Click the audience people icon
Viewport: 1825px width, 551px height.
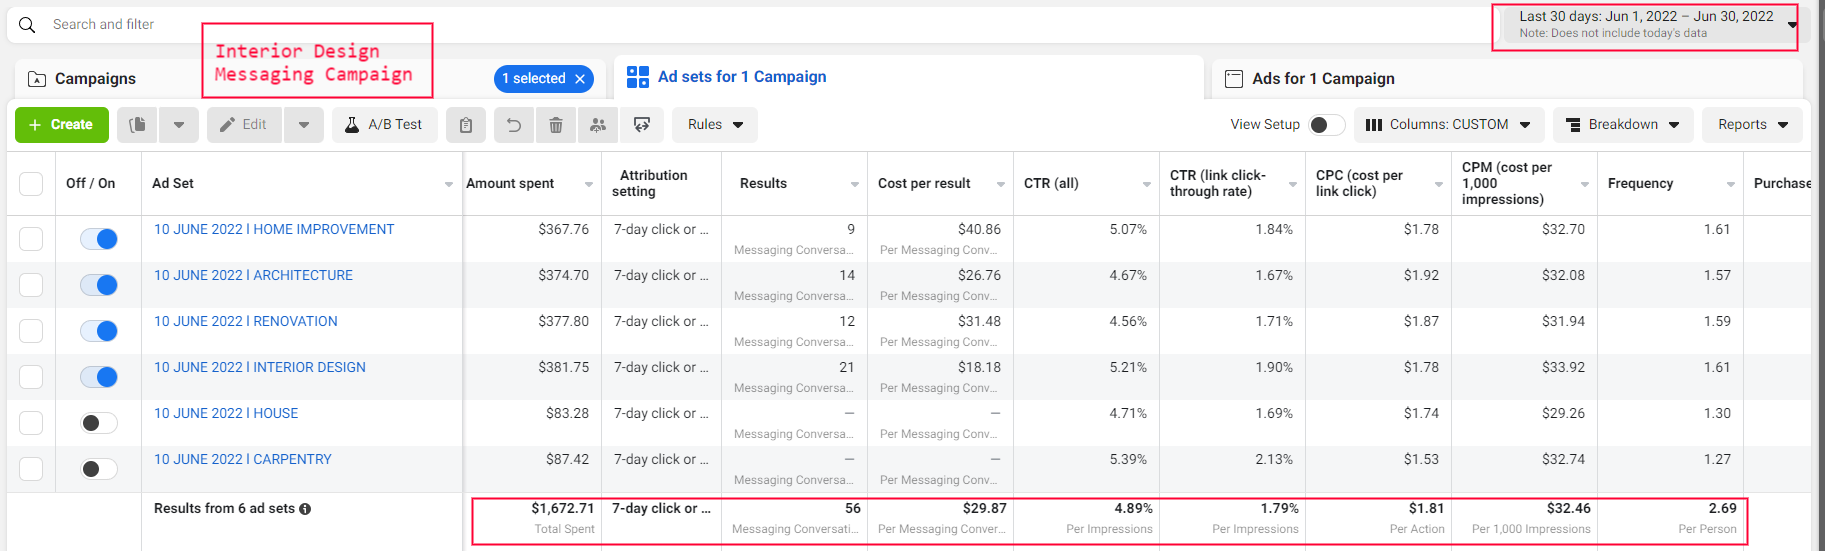pyautogui.click(x=598, y=125)
